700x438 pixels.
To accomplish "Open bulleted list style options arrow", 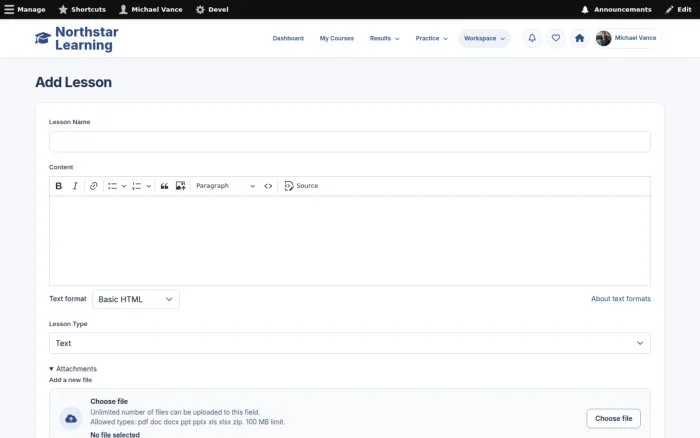I will pos(124,186).
